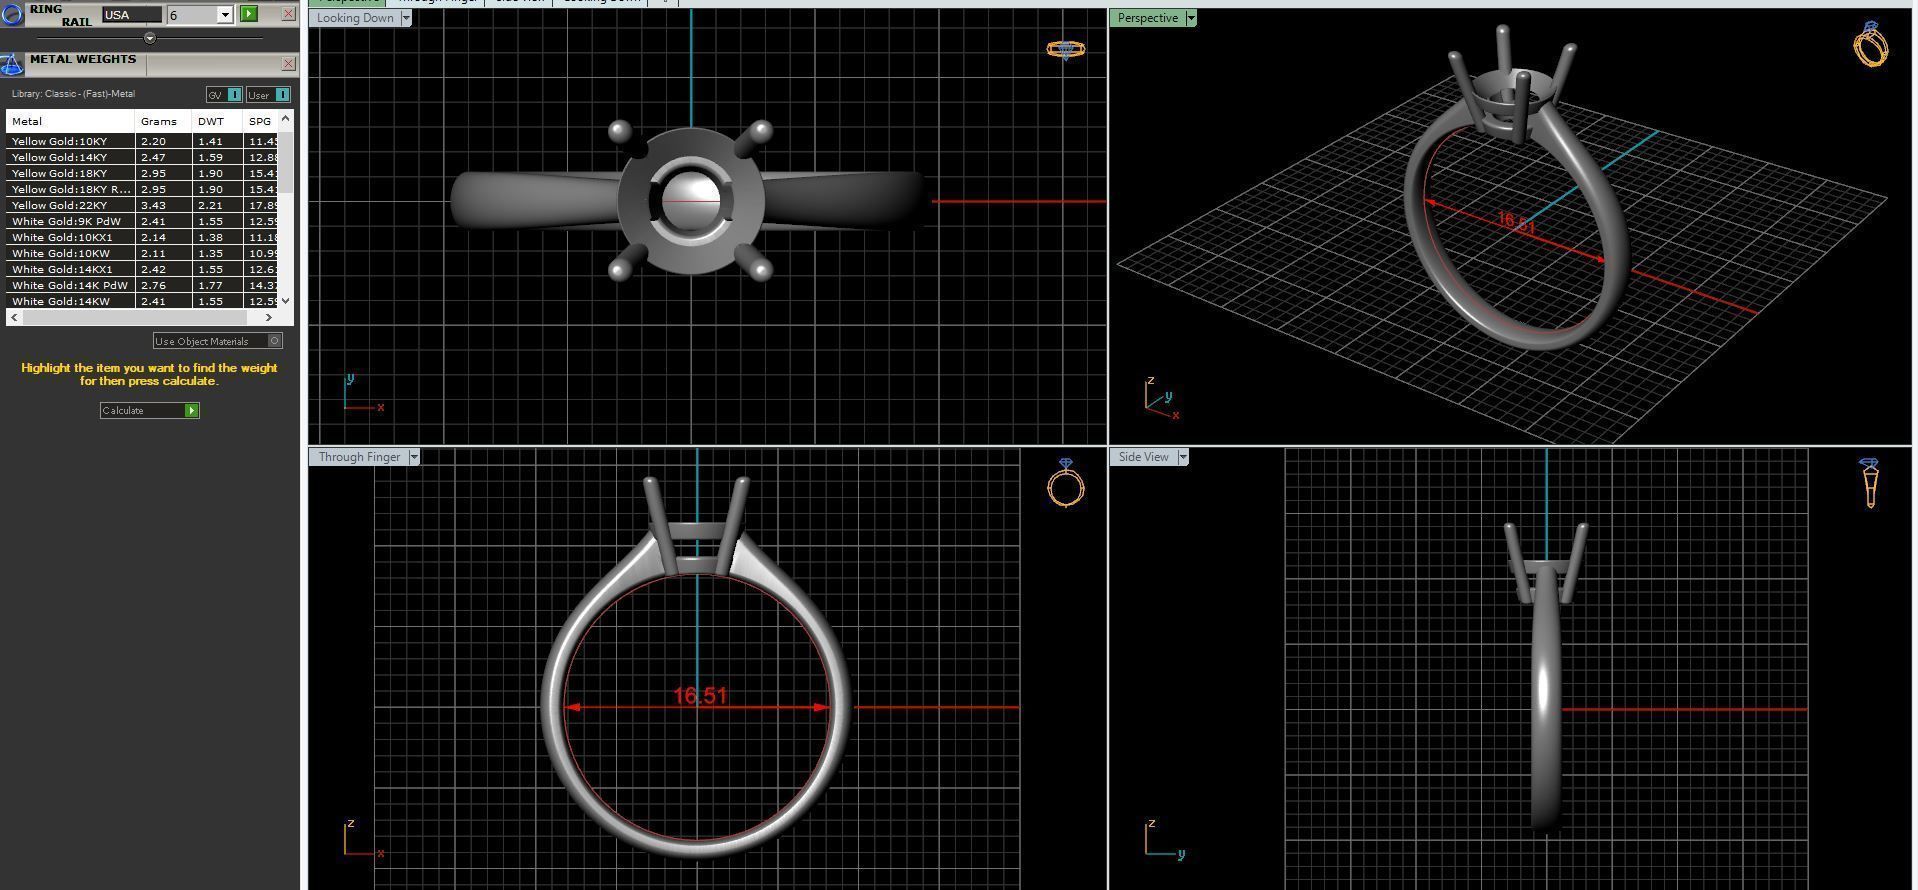Open the Side View viewport menu arrow

1183,457
